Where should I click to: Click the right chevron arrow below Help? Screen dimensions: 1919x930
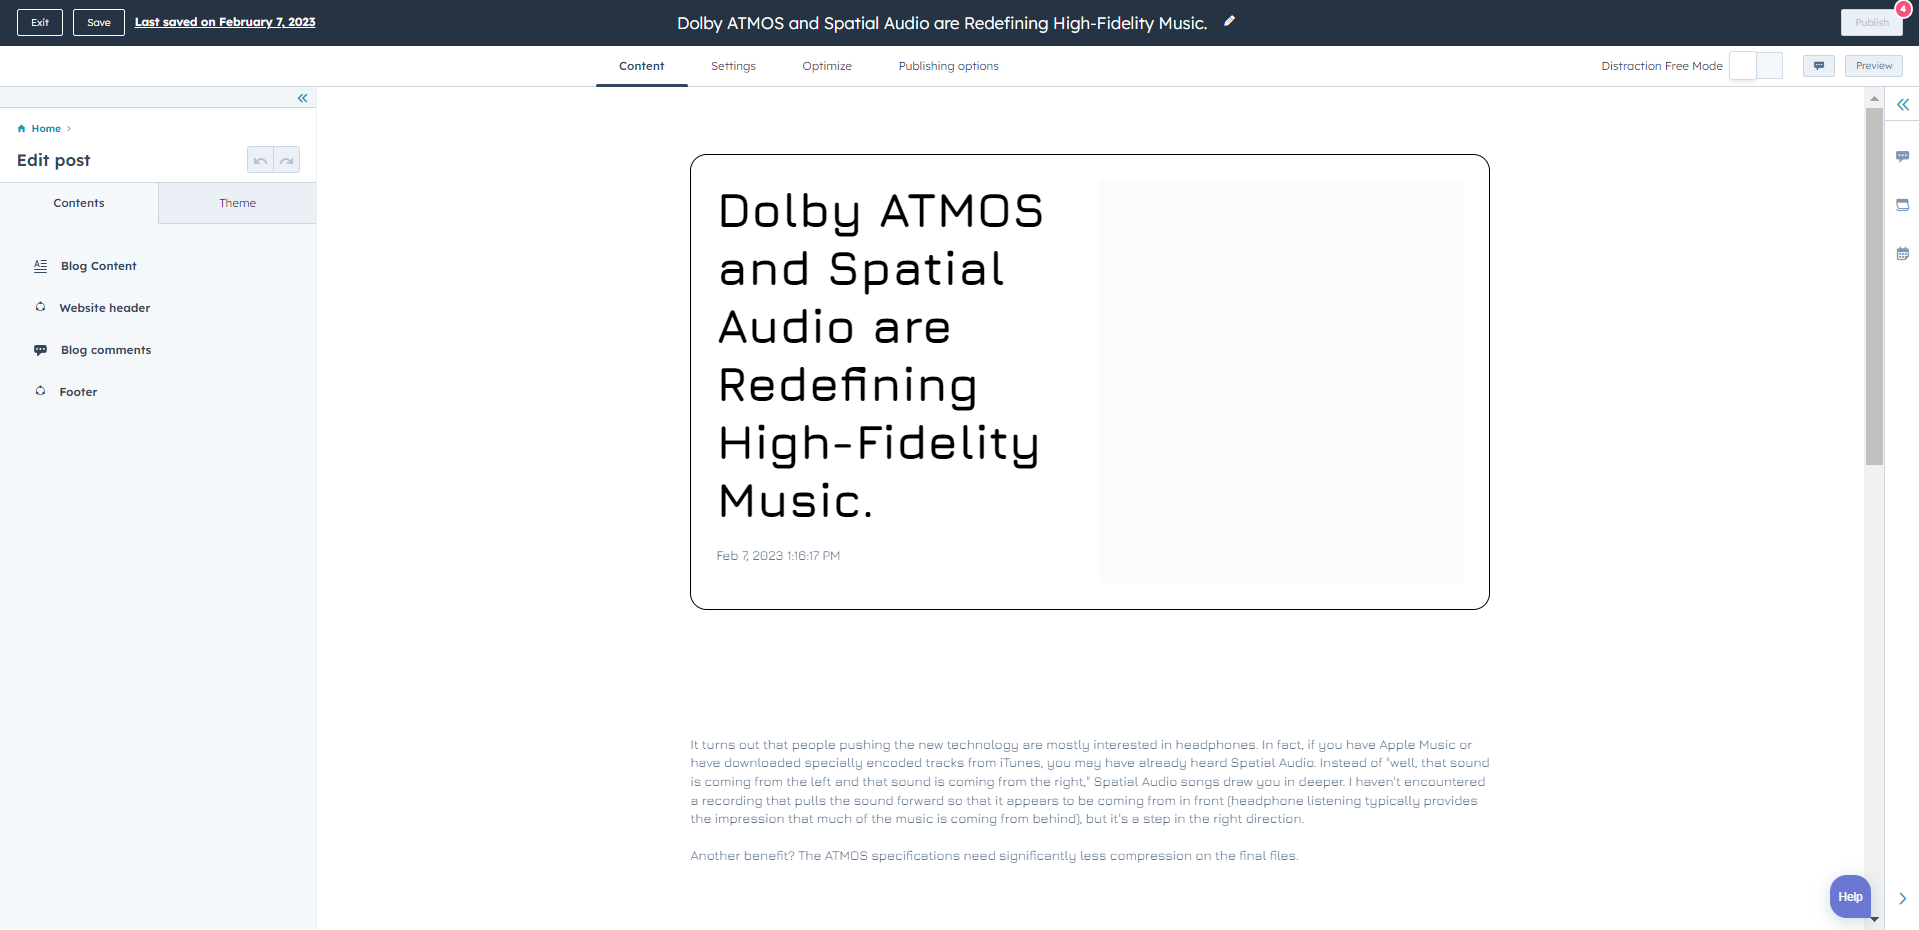click(1902, 898)
